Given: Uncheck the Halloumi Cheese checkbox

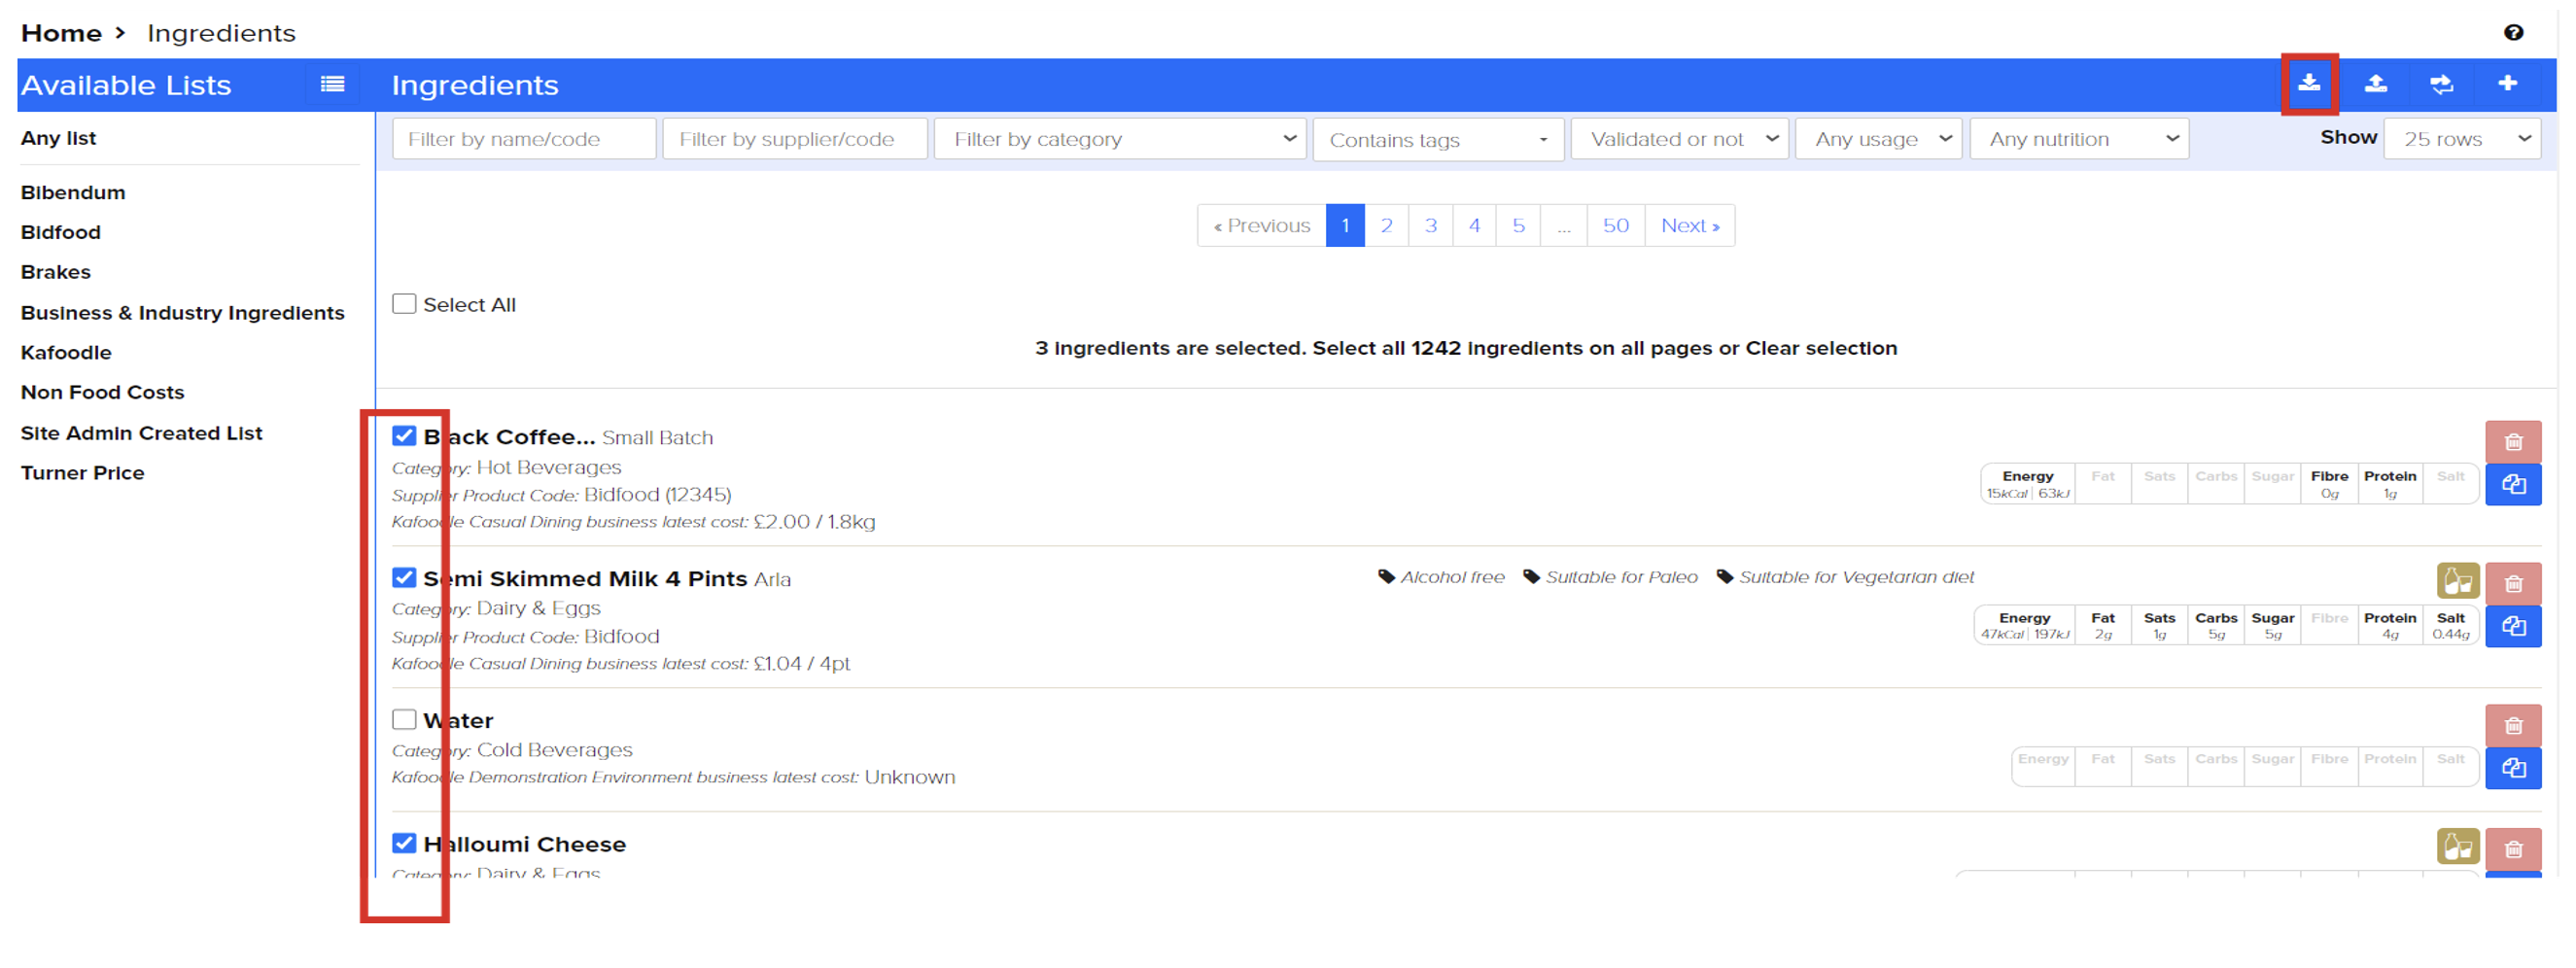Looking at the screenshot, I should 404,844.
